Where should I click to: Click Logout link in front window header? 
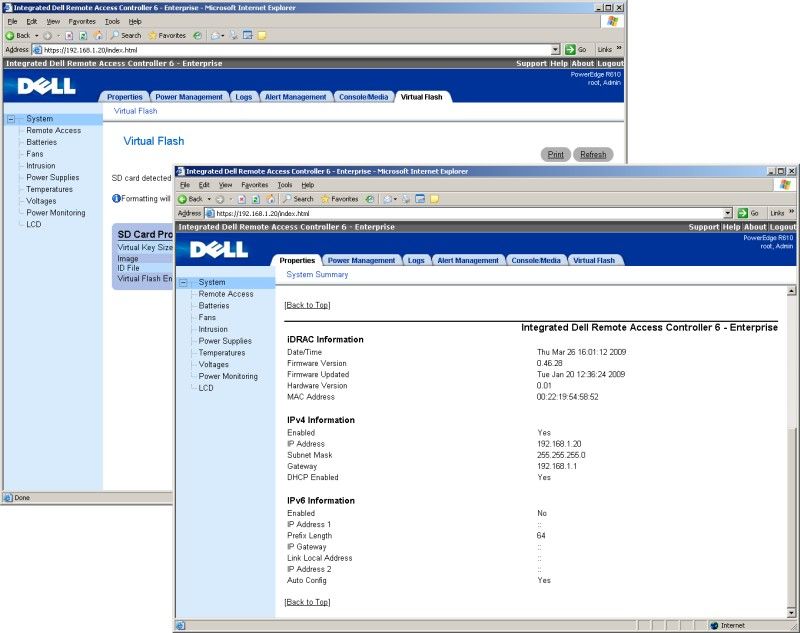783,227
